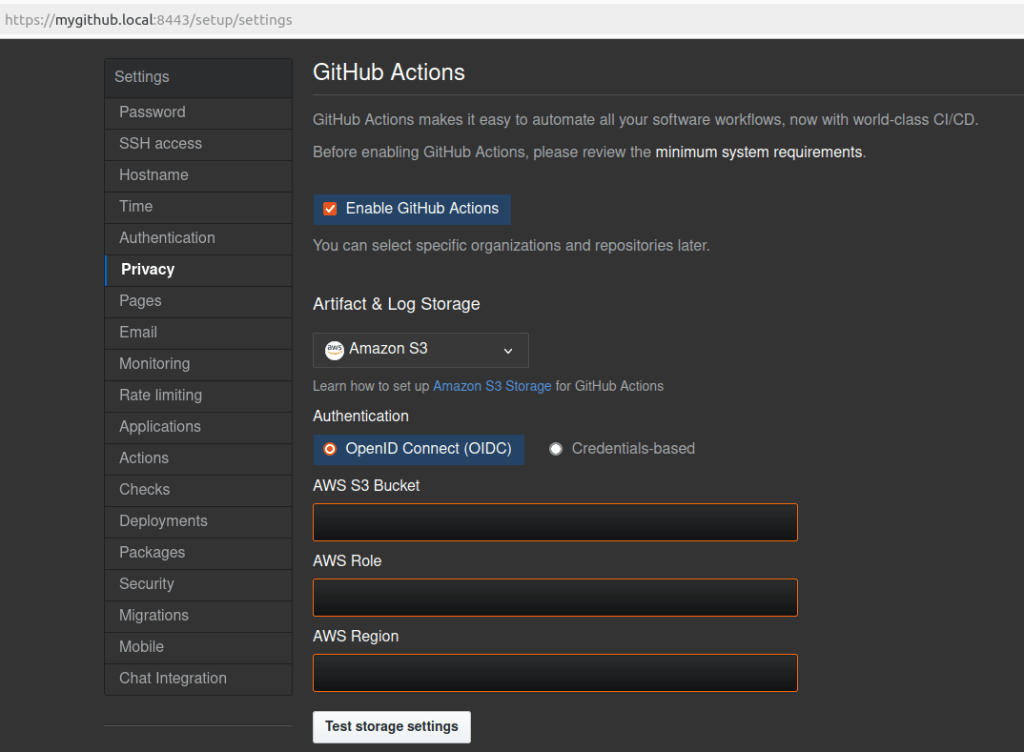Click the AWS Role label
Image resolution: width=1024 pixels, height=752 pixels.
pos(347,561)
